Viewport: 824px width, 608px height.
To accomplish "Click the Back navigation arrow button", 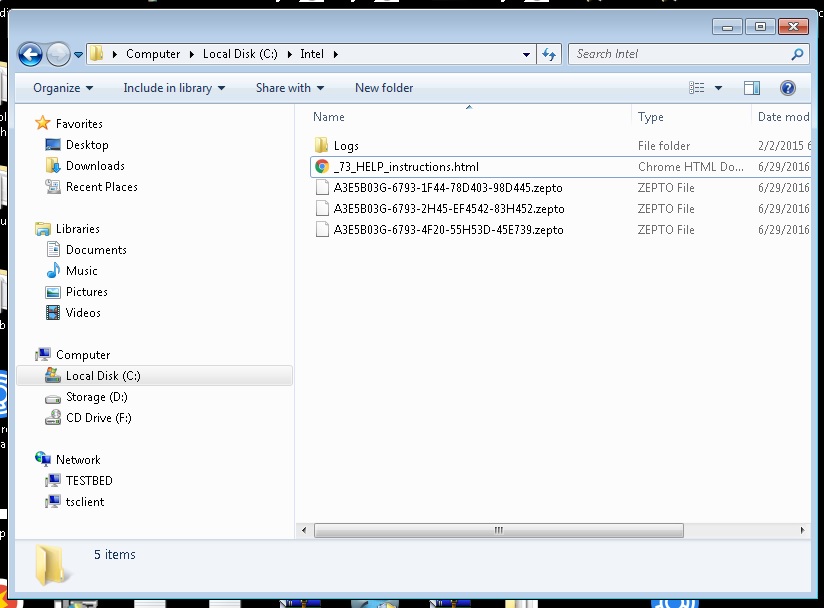I will pyautogui.click(x=30, y=54).
